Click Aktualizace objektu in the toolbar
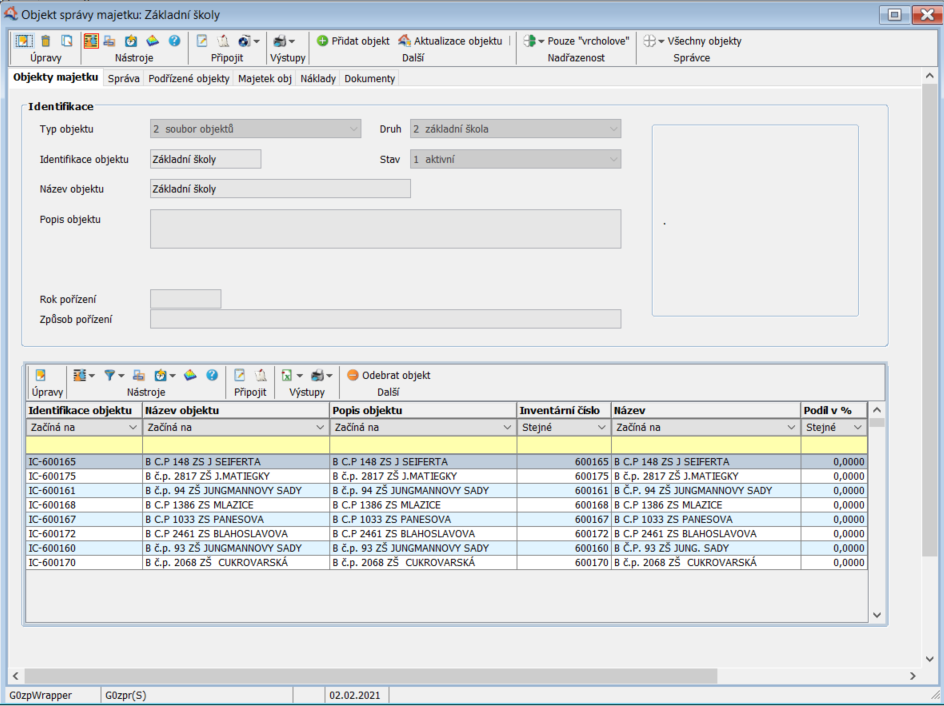The height and width of the screenshot is (706, 944). (x=450, y=41)
